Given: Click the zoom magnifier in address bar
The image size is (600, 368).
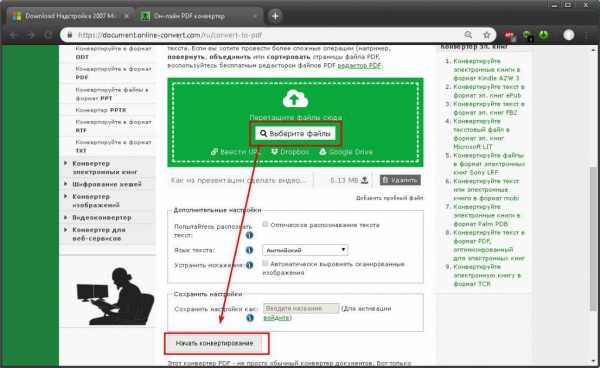Looking at the screenshot, I should (x=468, y=35).
